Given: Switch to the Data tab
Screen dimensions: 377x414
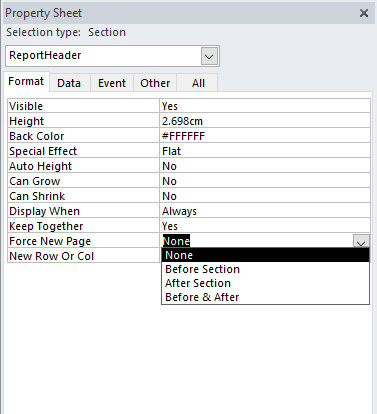Looking at the screenshot, I should coord(69,83).
